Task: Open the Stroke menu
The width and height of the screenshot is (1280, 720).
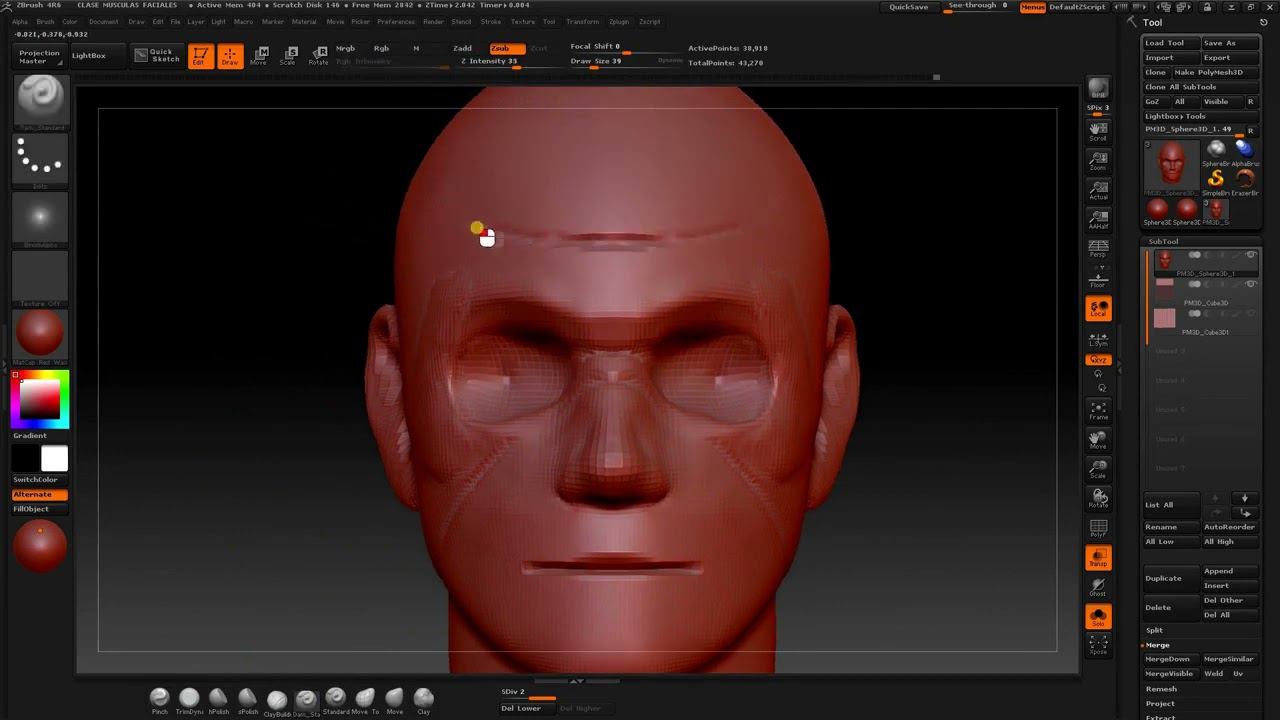Action: [x=490, y=21]
